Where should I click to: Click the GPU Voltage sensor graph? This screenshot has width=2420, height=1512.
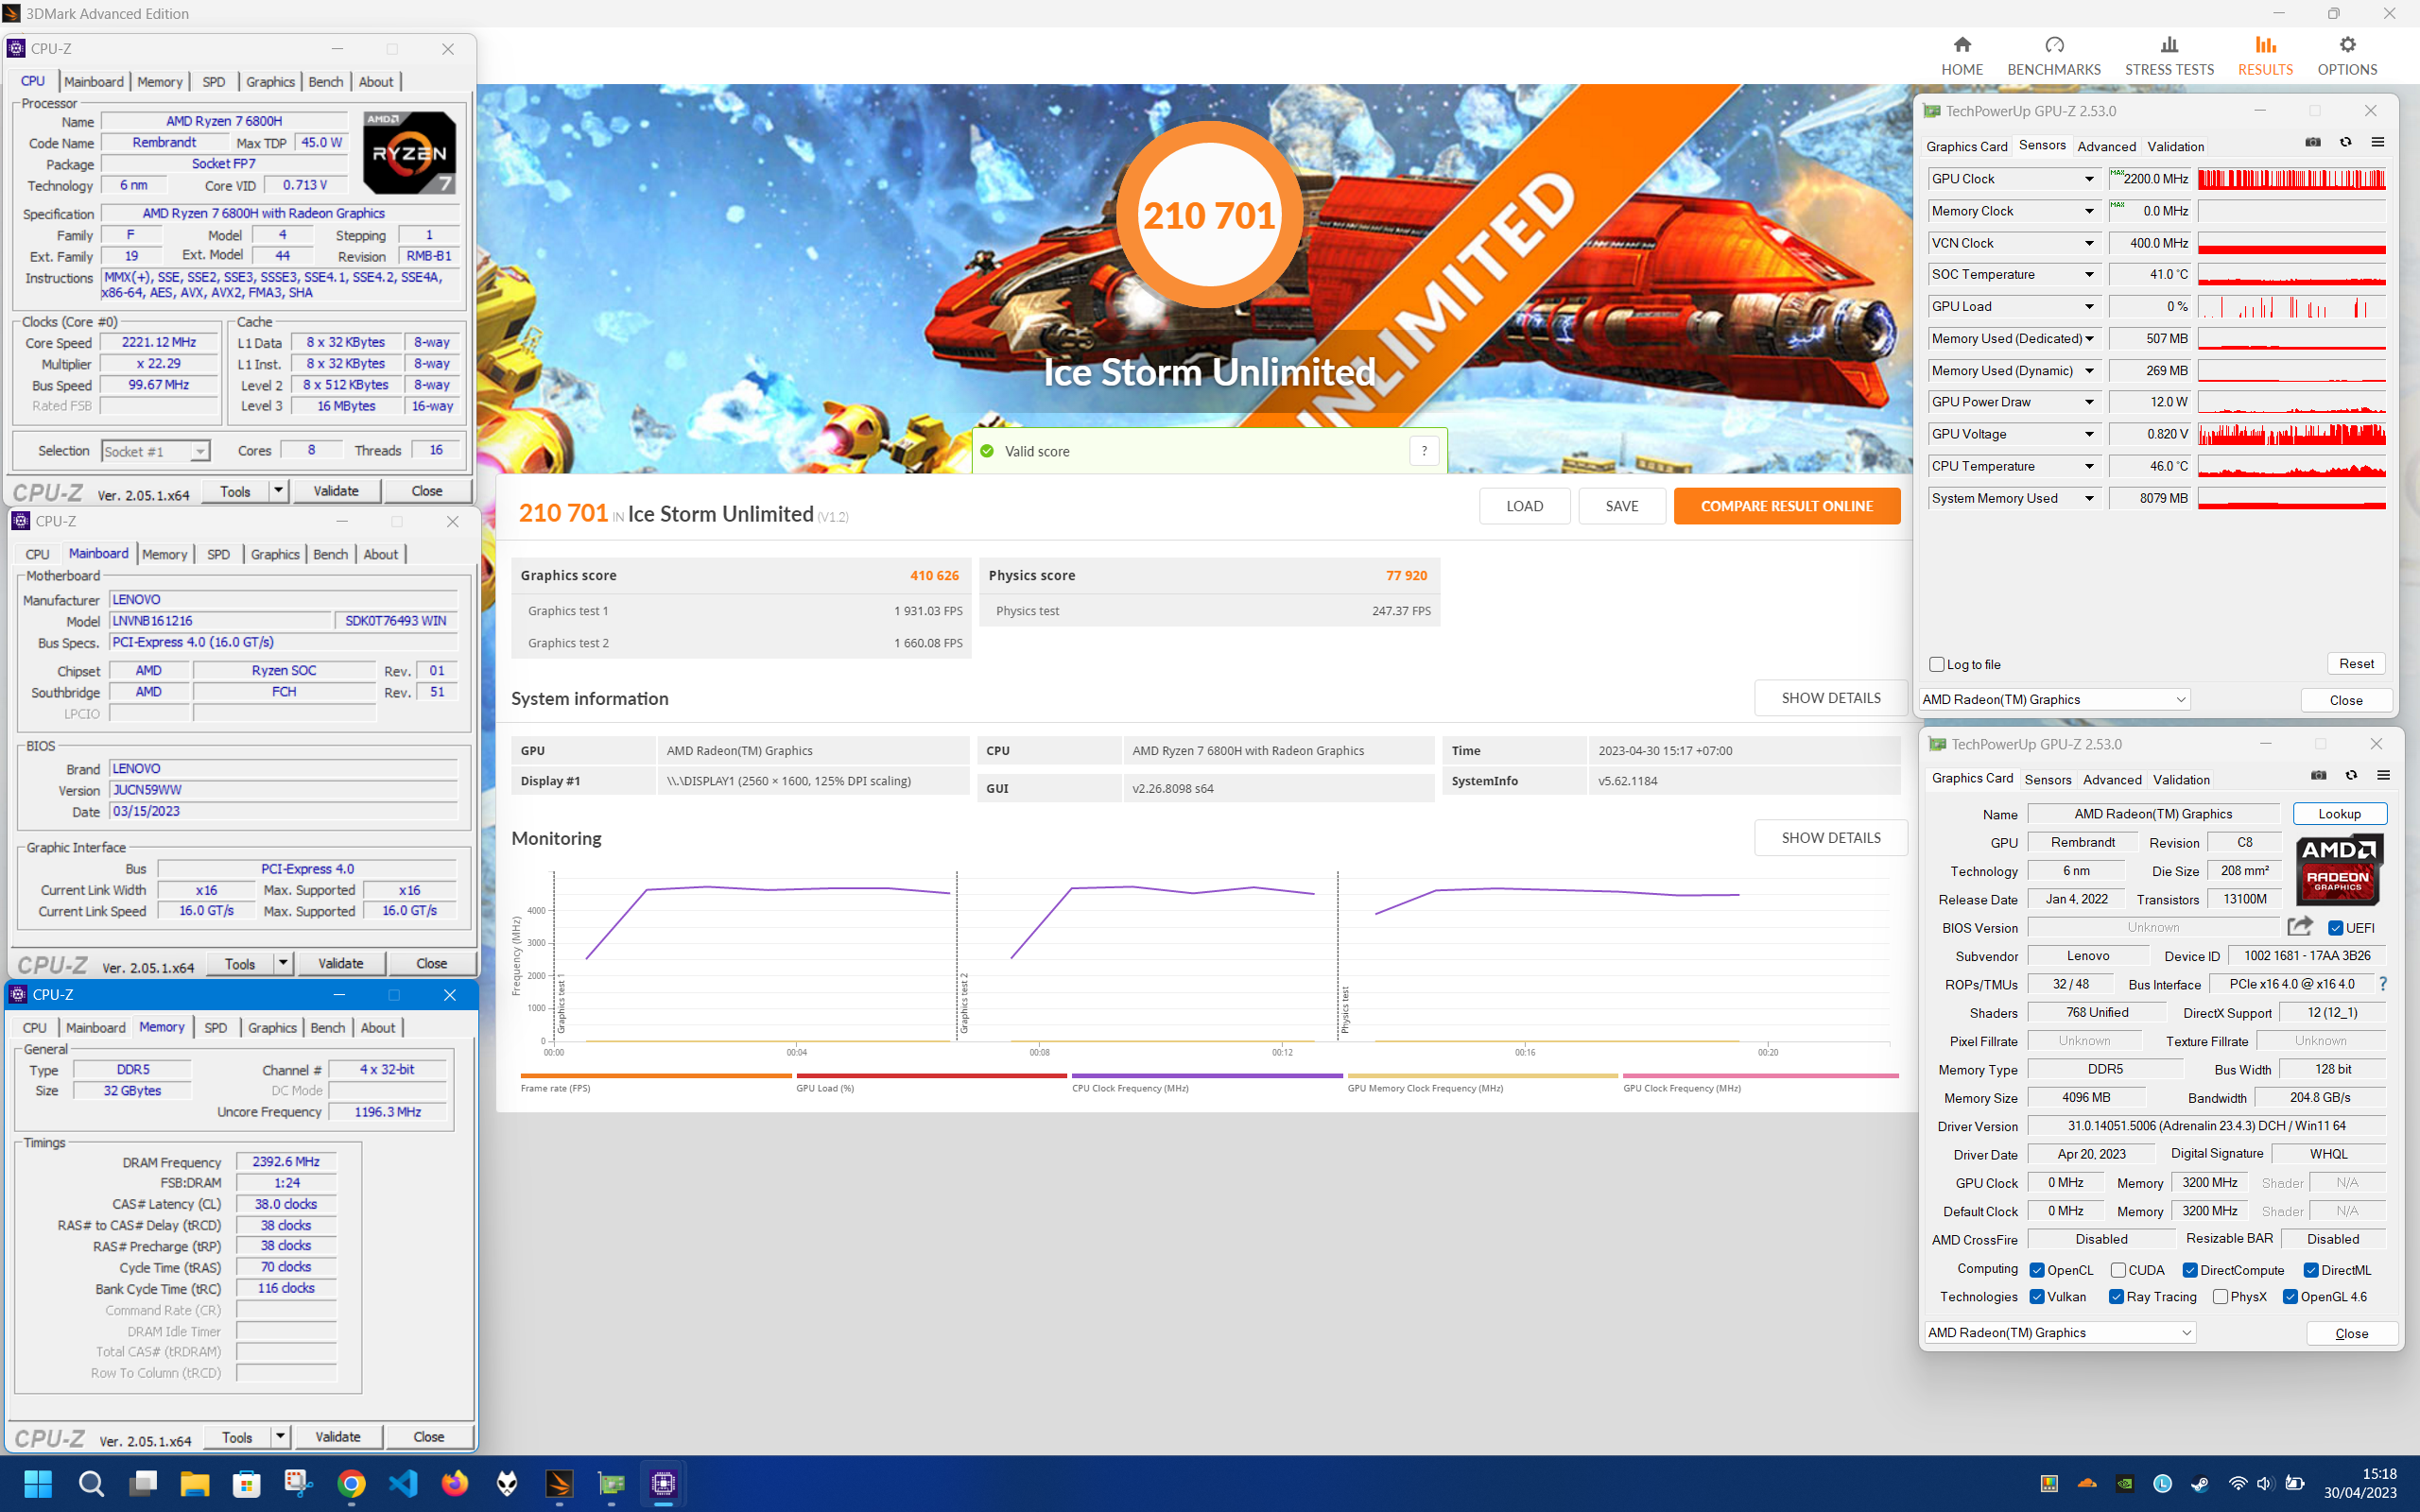[2291, 434]
